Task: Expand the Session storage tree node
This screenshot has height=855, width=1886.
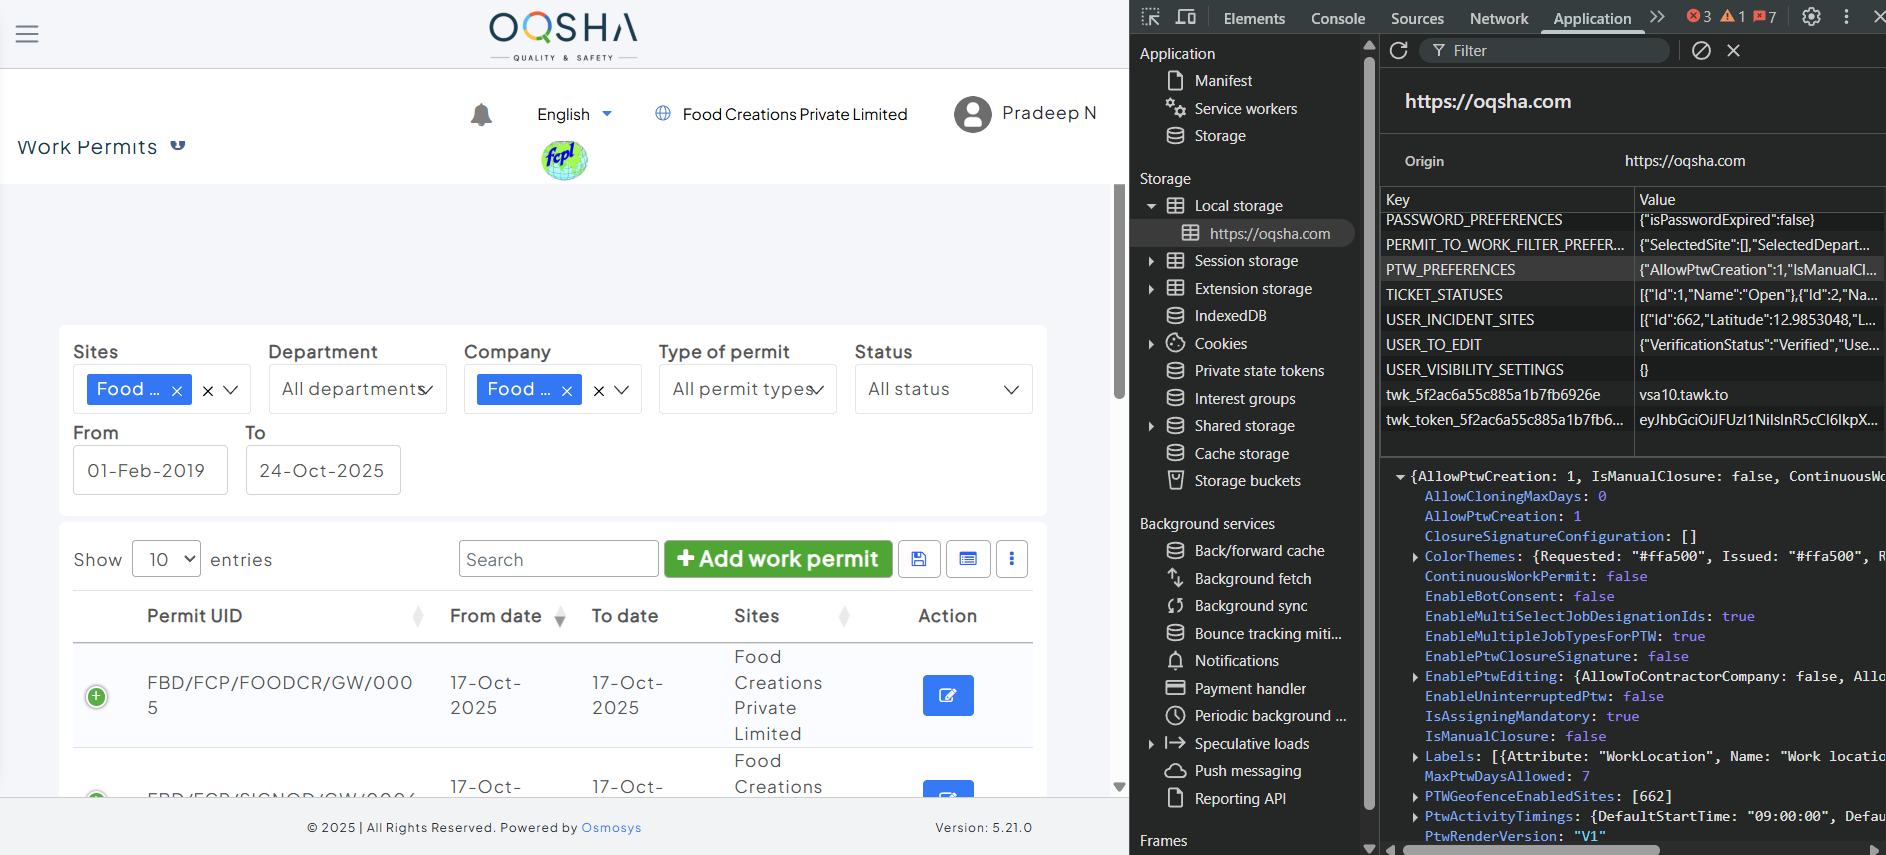Action: (1151, 261)
